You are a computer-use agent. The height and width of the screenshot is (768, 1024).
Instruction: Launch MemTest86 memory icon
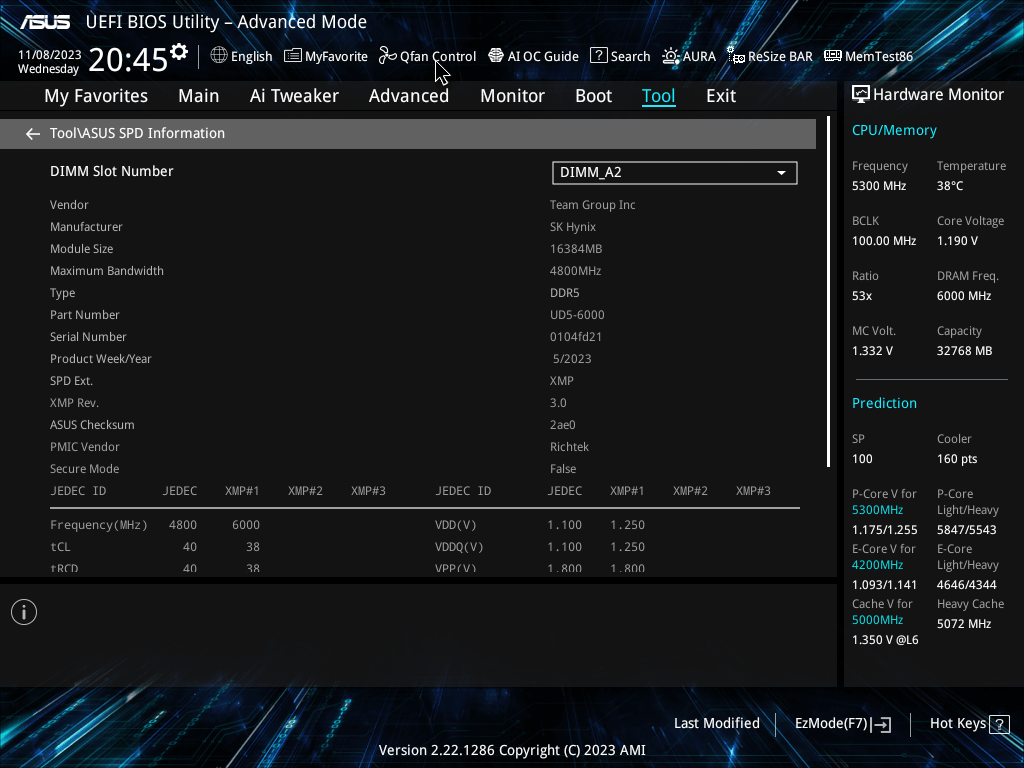pos(833,56)
